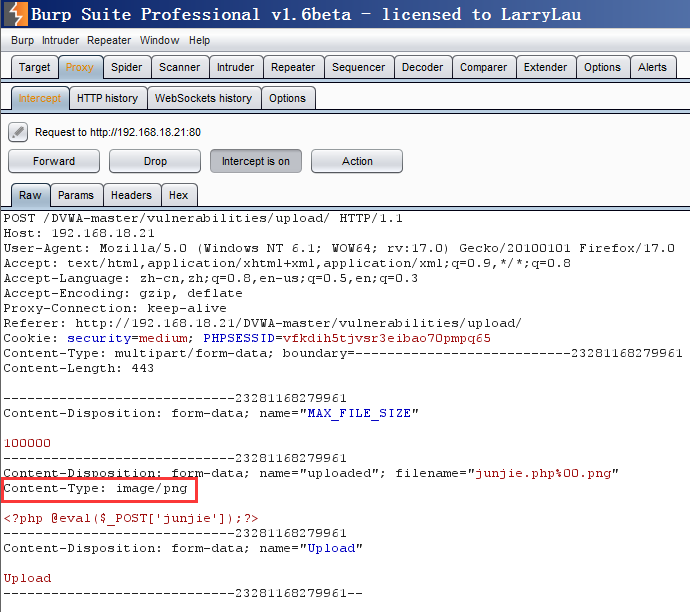Select the Raw request view tab
This screenshot has height=612, width=690.
[30, 195]
